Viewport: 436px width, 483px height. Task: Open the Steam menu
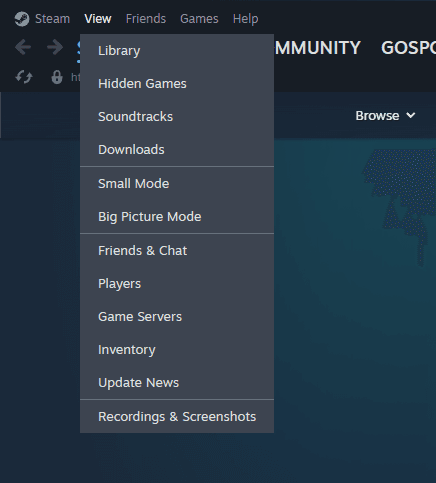point(53,19)
